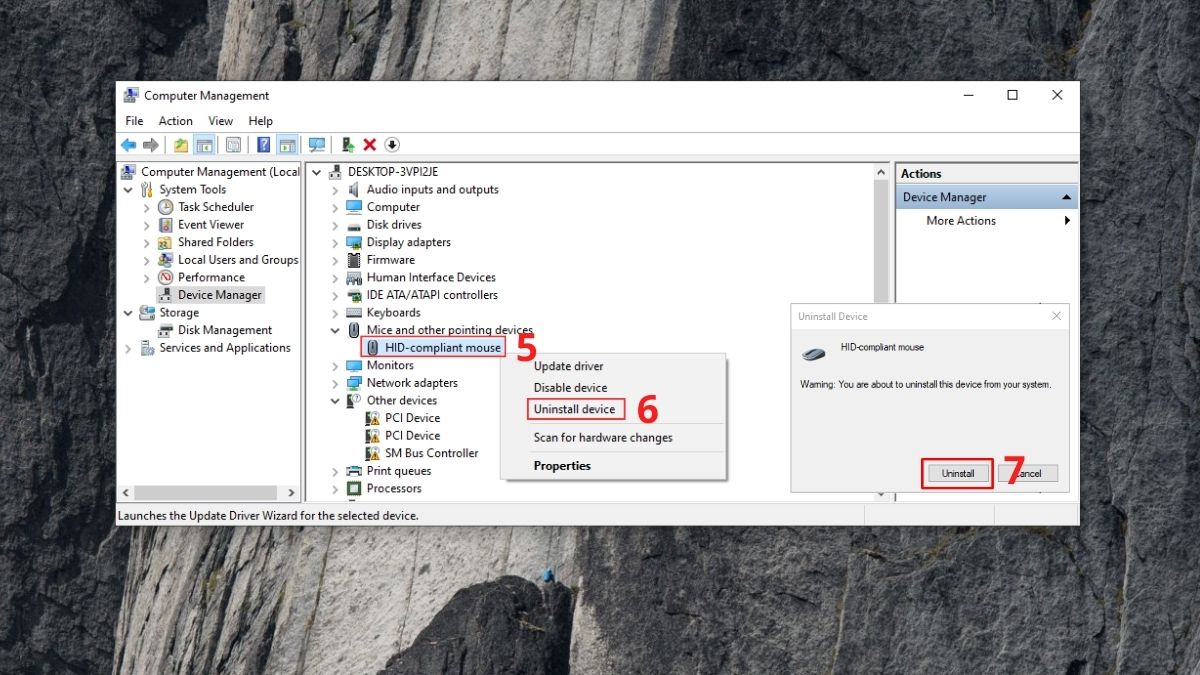This screenshot has width=1200, height=675.
Task: Collapse Mice and other pointing devices
Action: click(335, 330)
